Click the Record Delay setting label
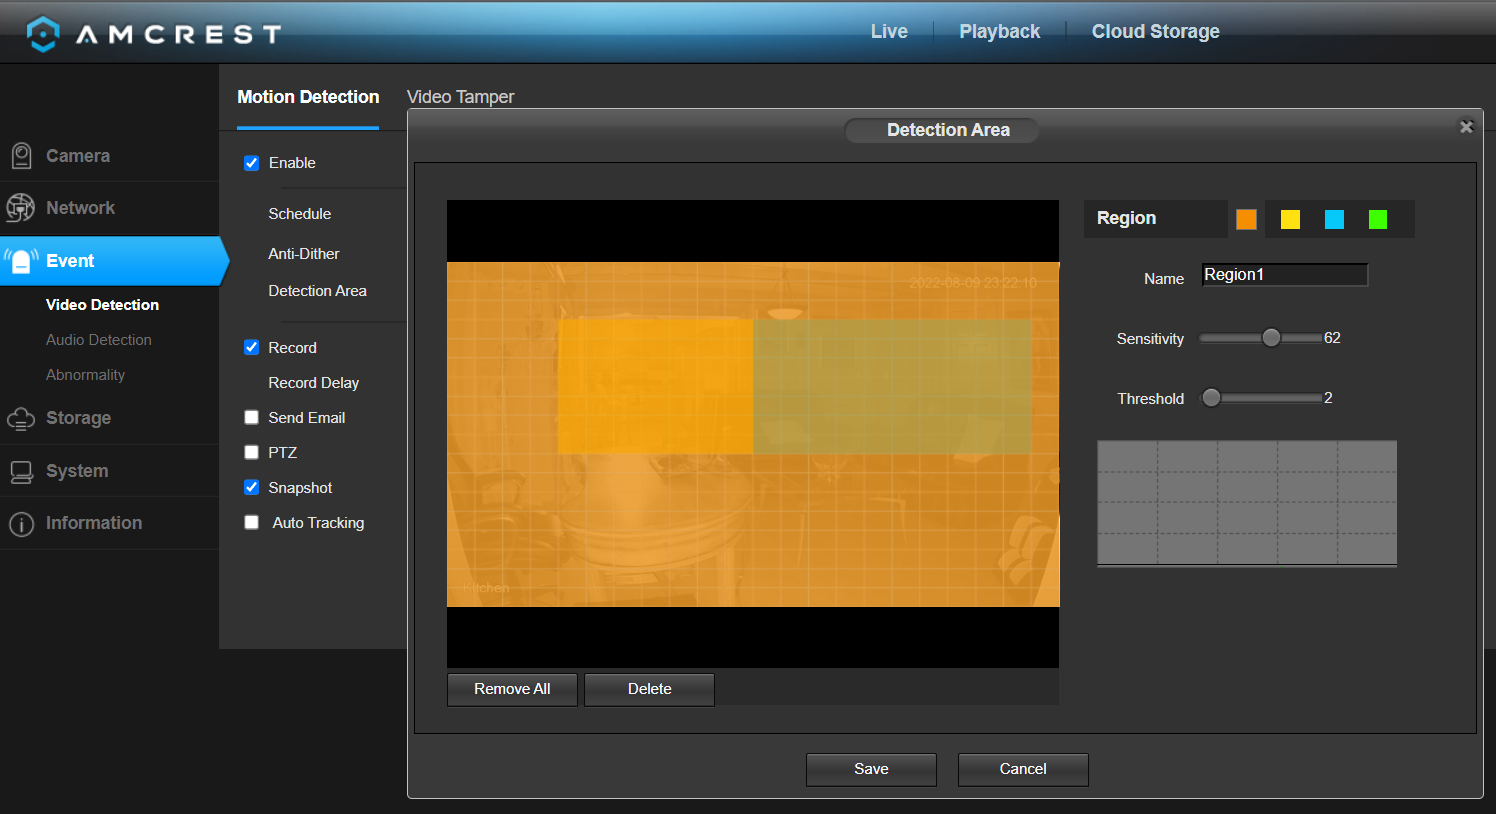The width and height of the screenshot is (1496, 814). 314,383
